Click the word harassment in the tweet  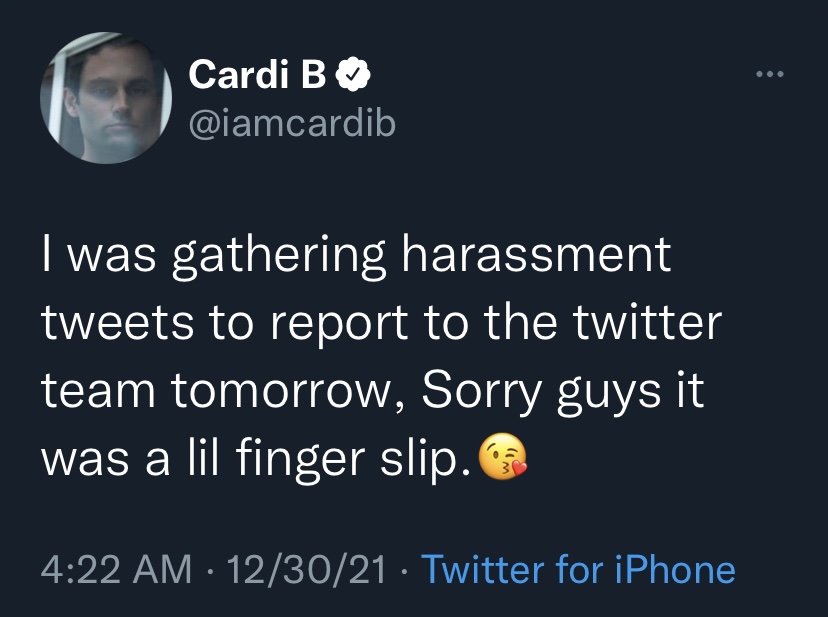[x=537, y=255]
